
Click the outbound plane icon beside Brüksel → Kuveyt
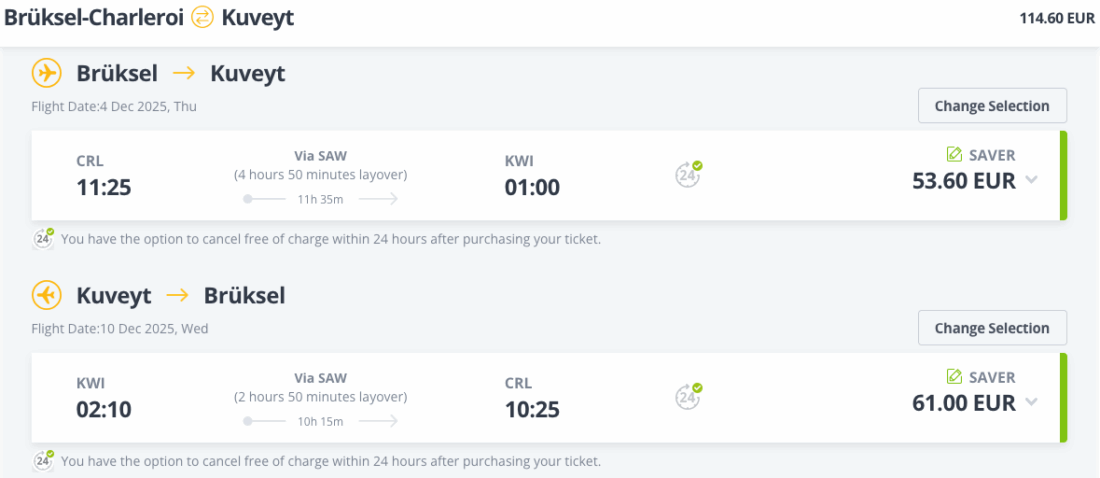46,73
